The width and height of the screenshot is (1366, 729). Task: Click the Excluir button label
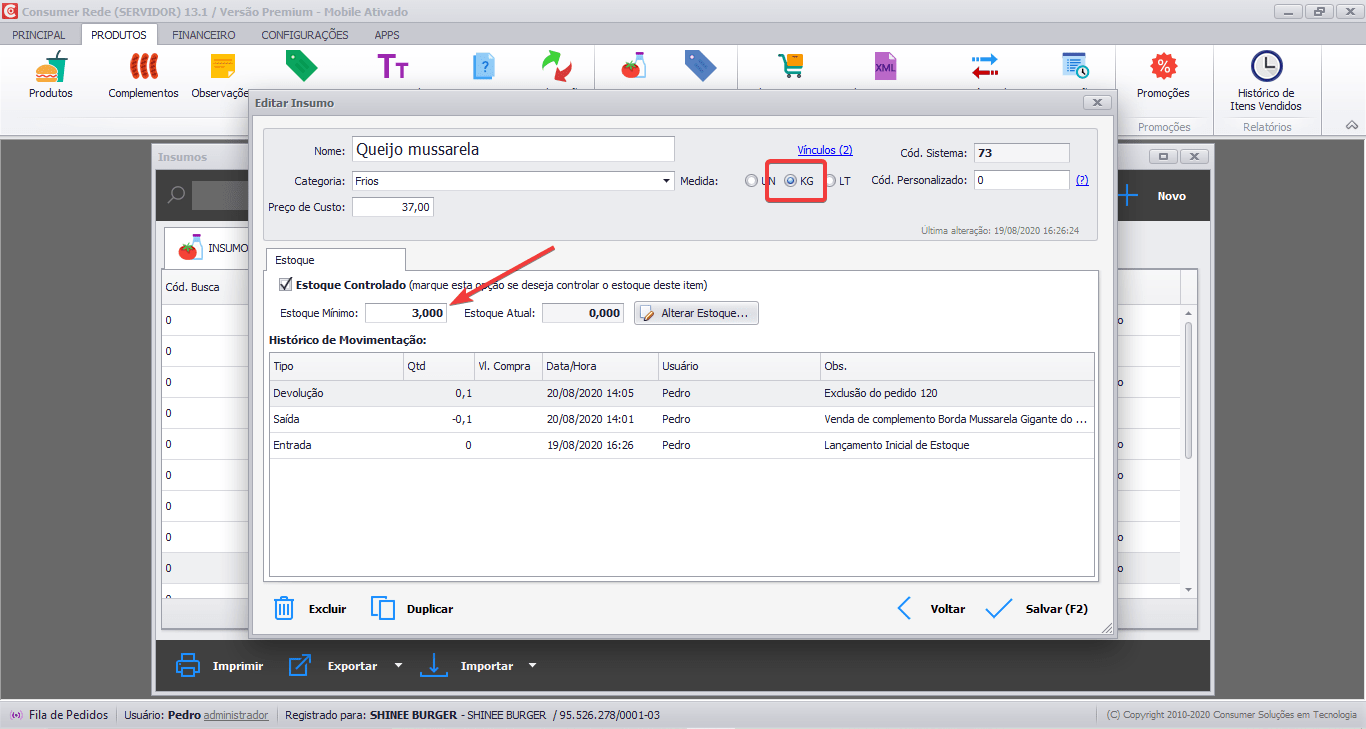pyautogui.click(x=327, y=609)
